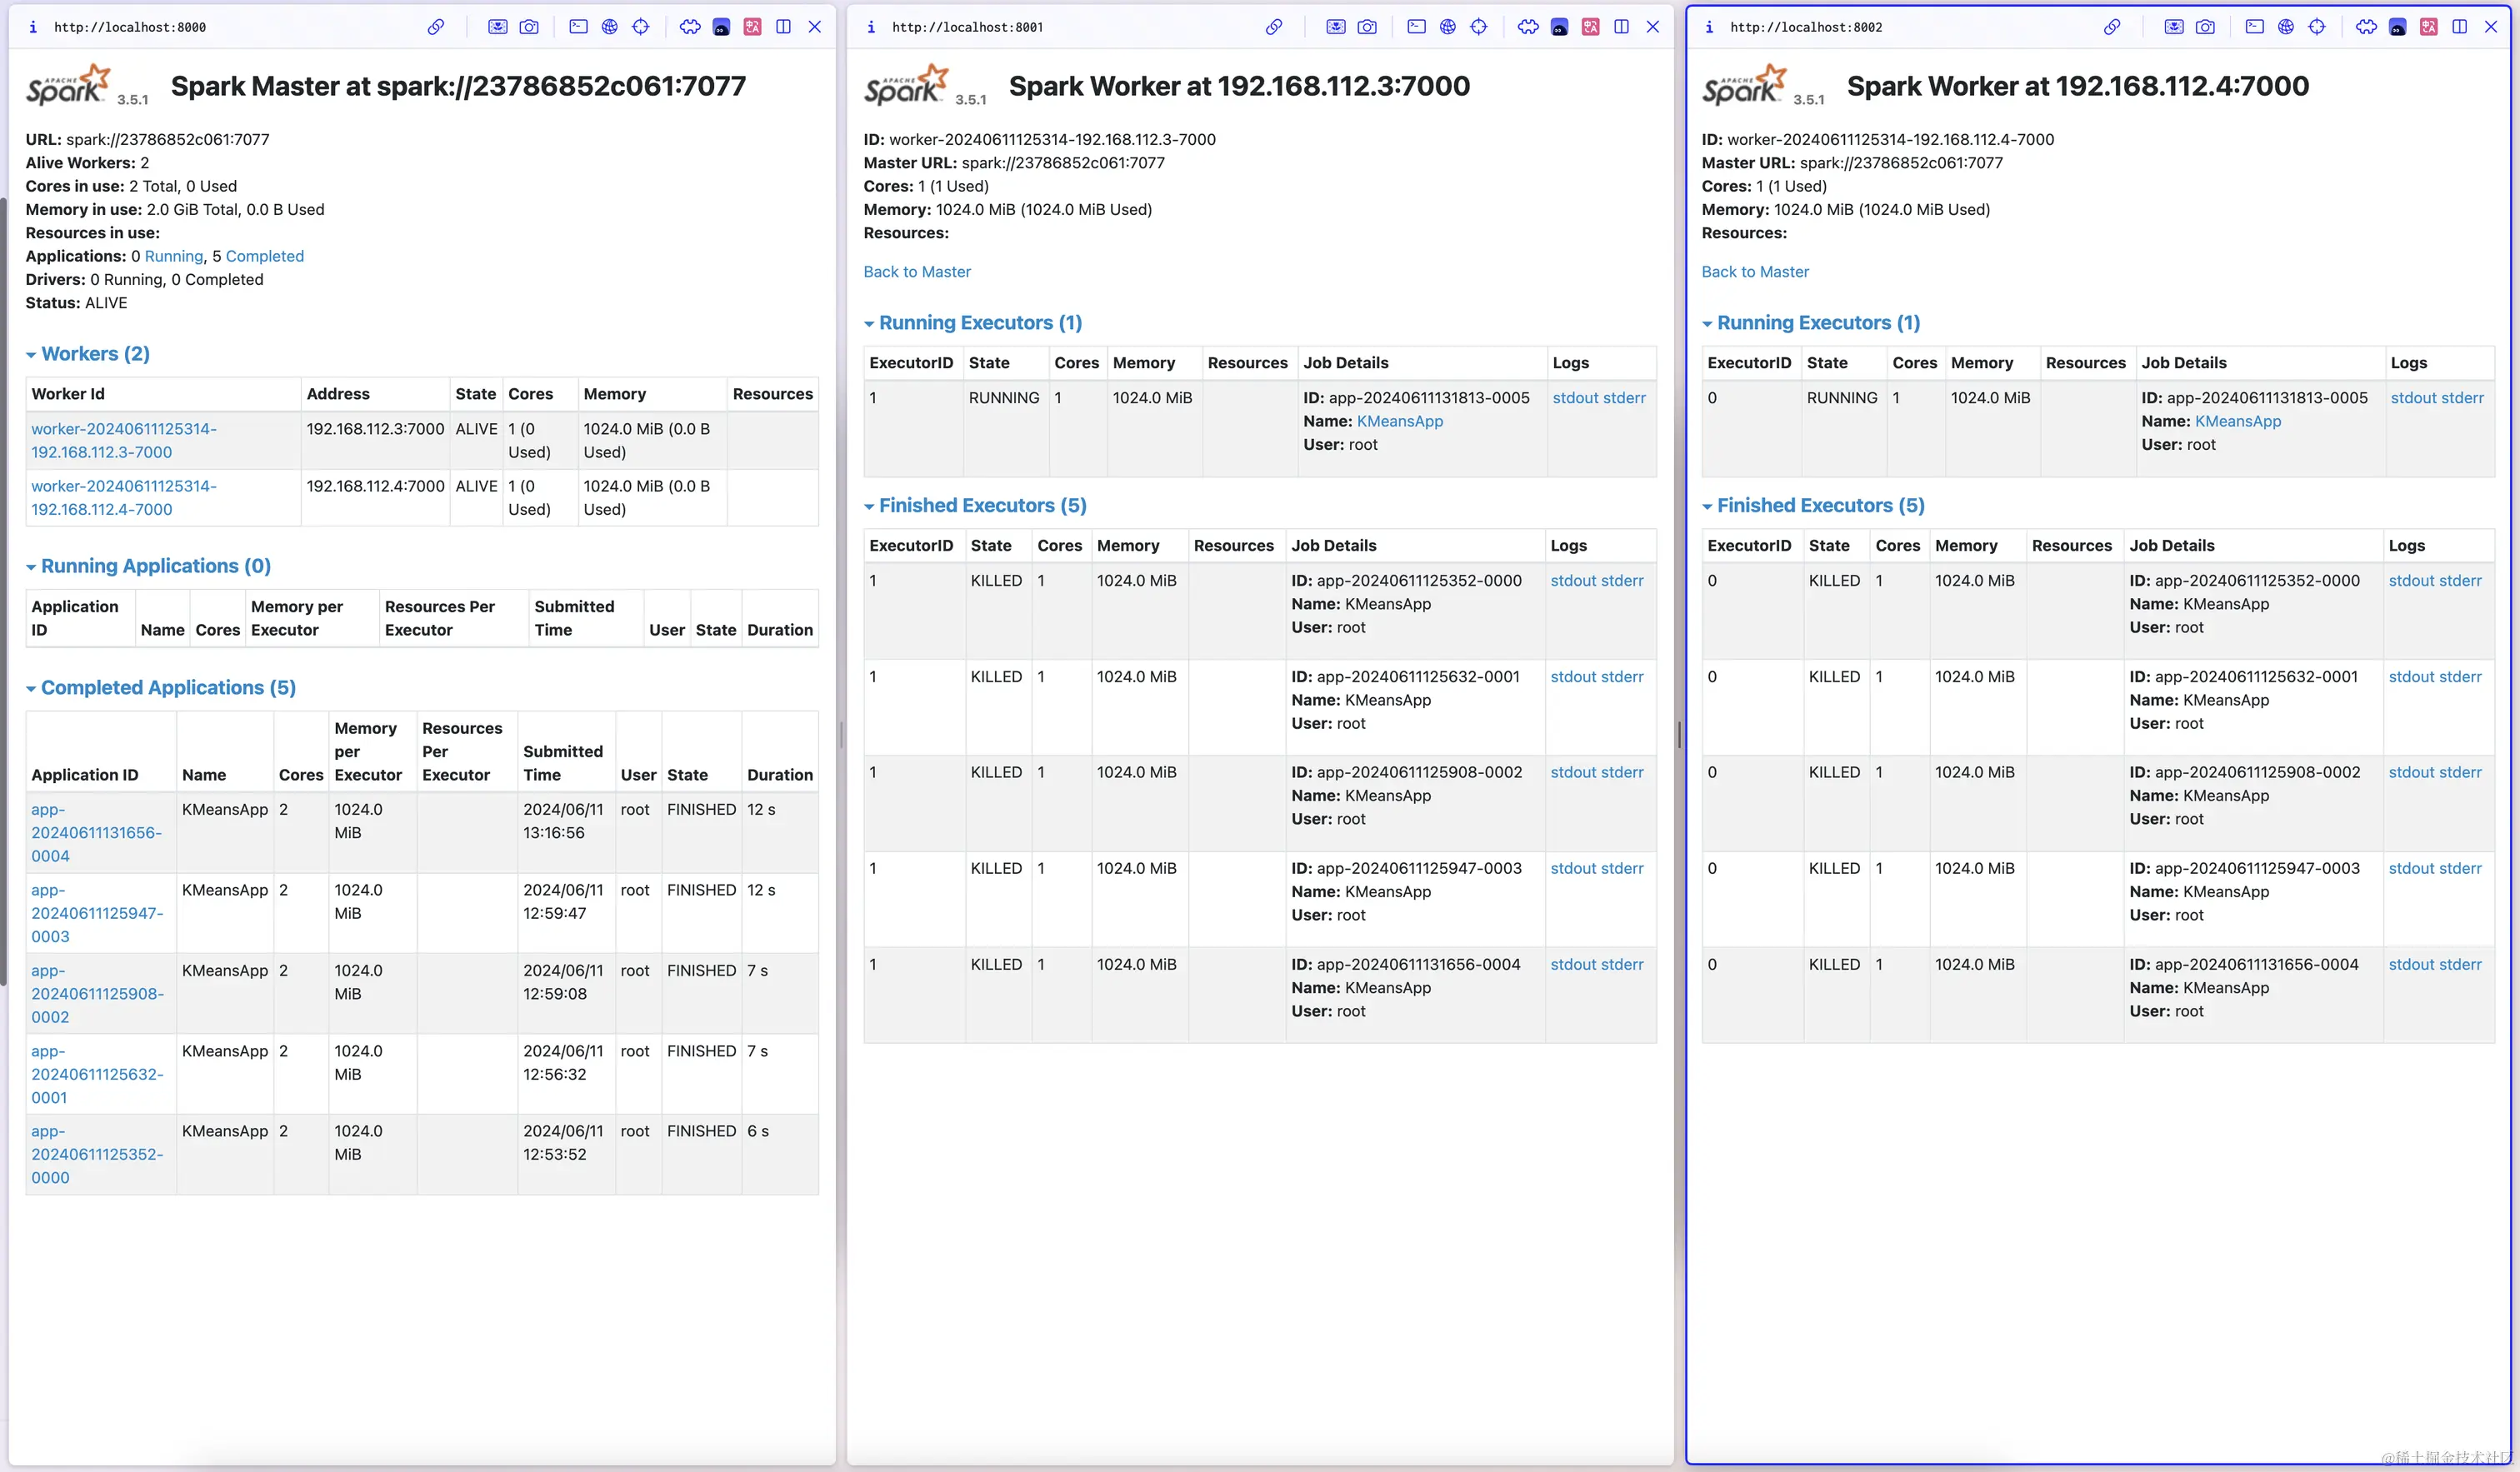The width and height of the screenshot is (2520, 1472).
Task: Open extensions puzzle icon in localhost:8000 pane
Action: pyautogui.click(x=690, y=27)
